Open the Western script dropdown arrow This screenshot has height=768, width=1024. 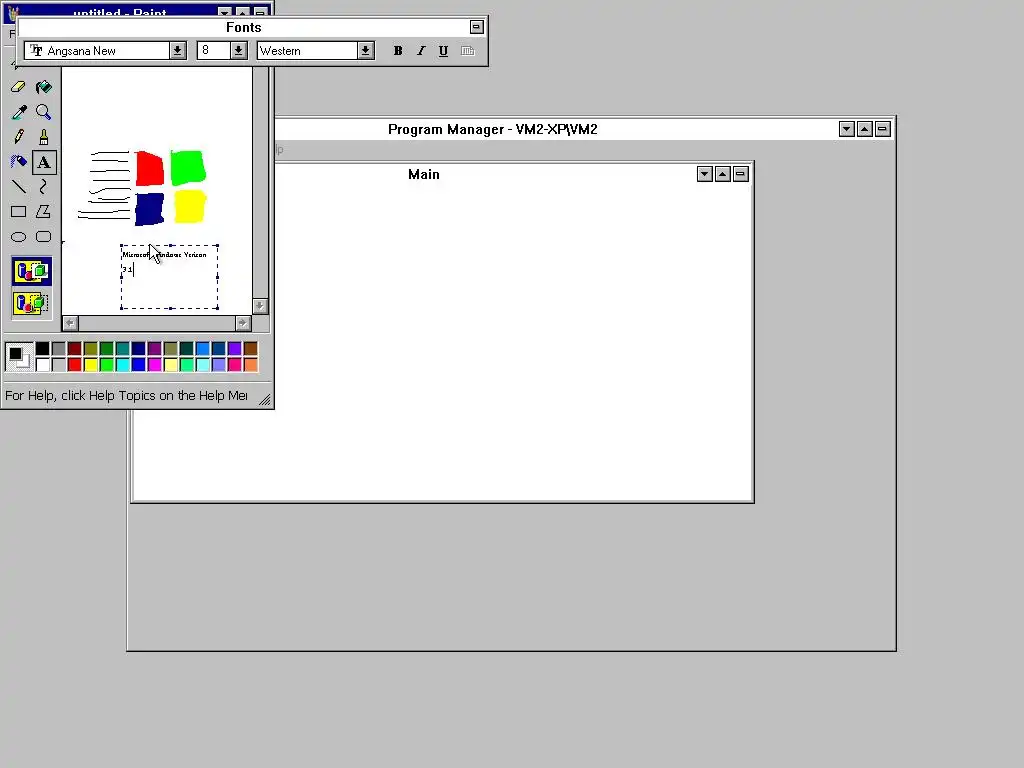coord(365,51)
